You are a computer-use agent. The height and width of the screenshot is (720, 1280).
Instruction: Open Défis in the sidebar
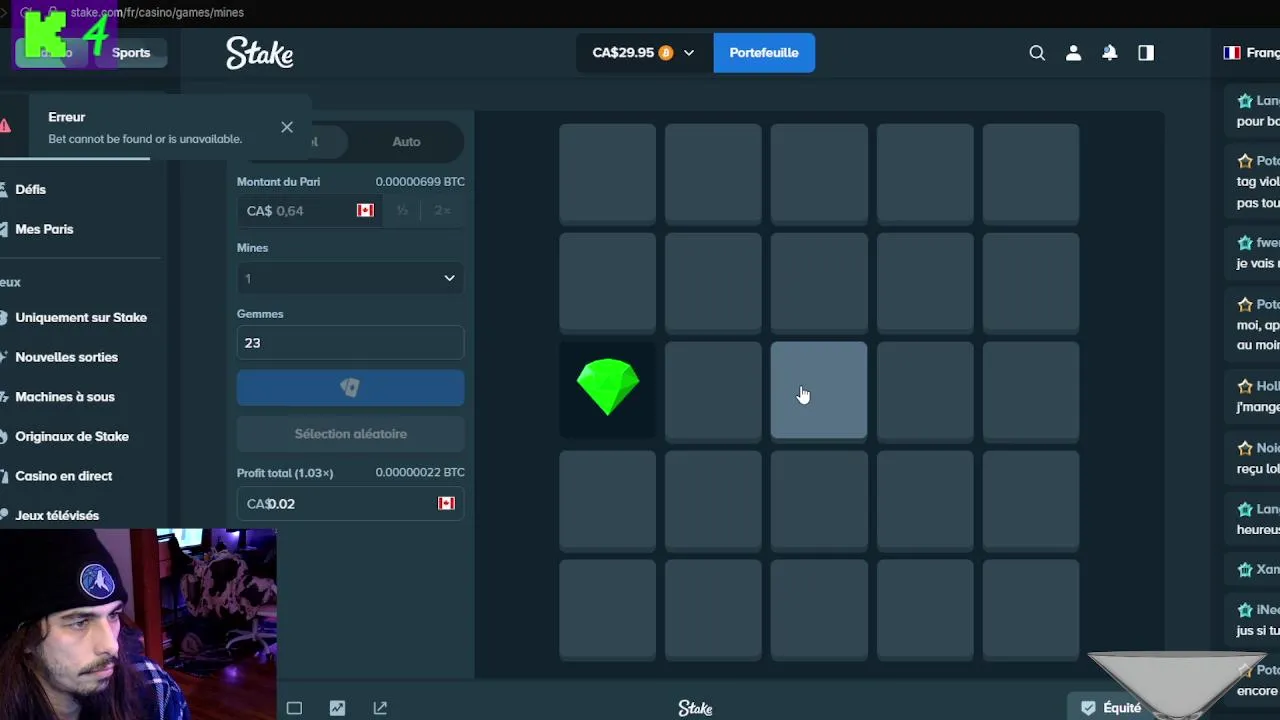pos(31,189)
